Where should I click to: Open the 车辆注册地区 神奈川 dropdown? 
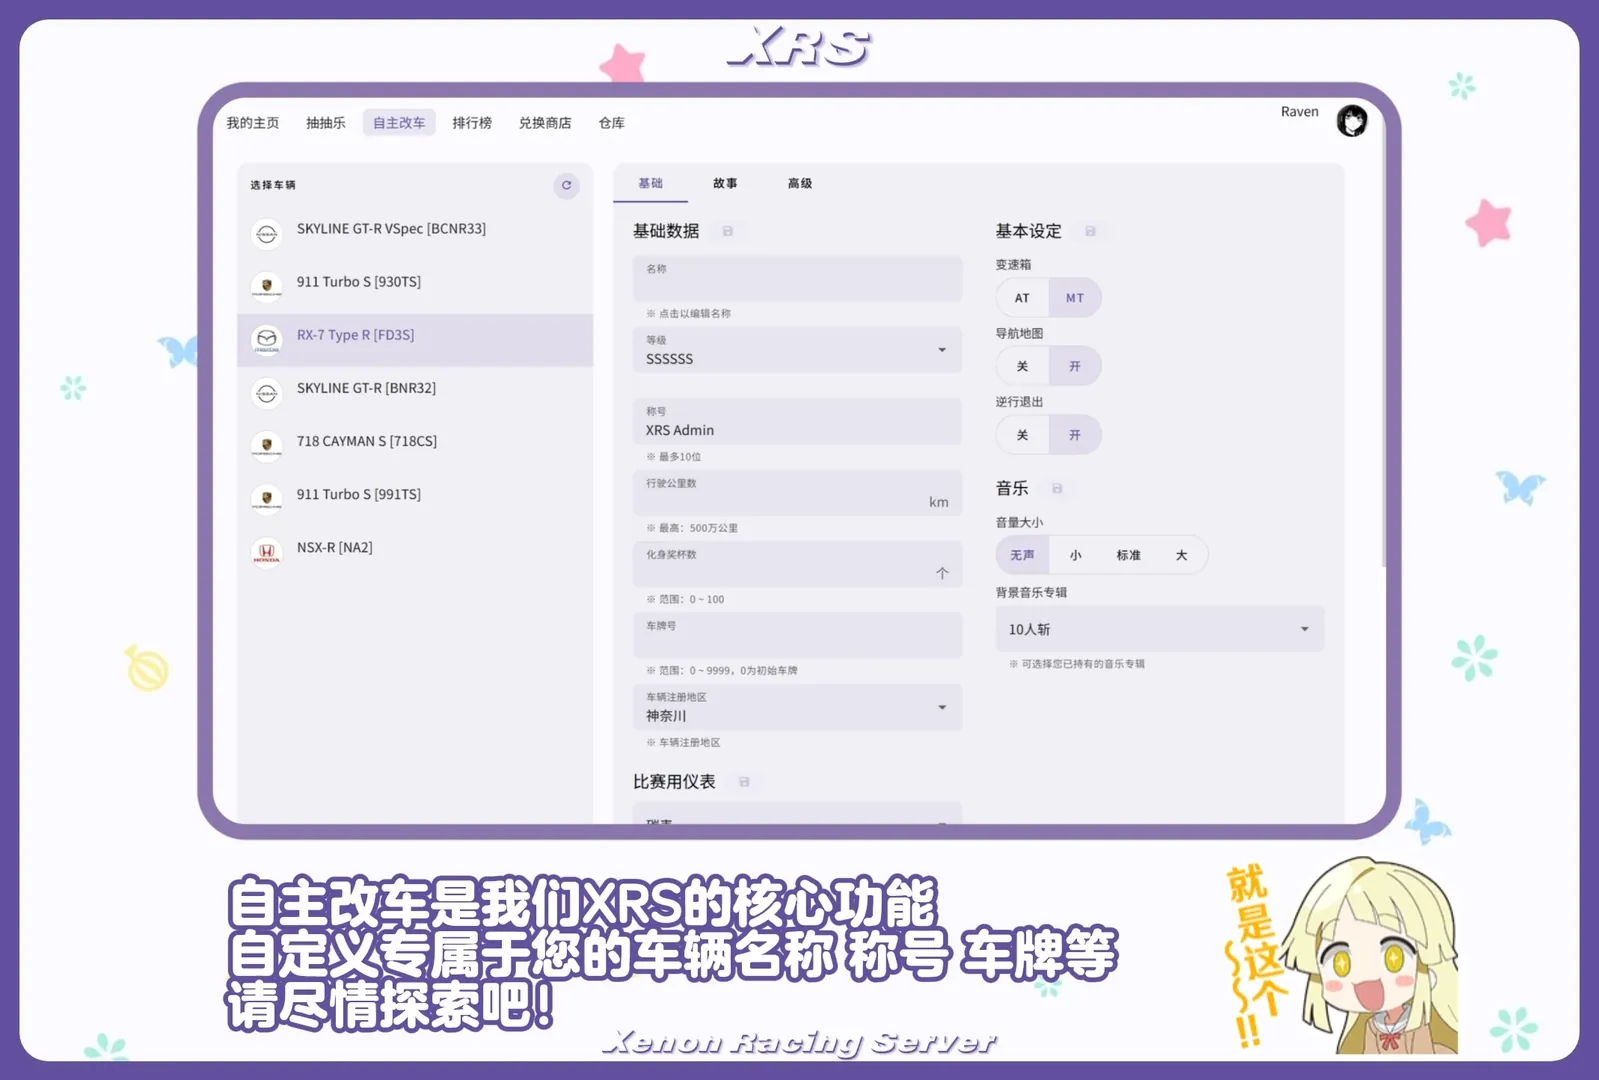coord(941,707)
